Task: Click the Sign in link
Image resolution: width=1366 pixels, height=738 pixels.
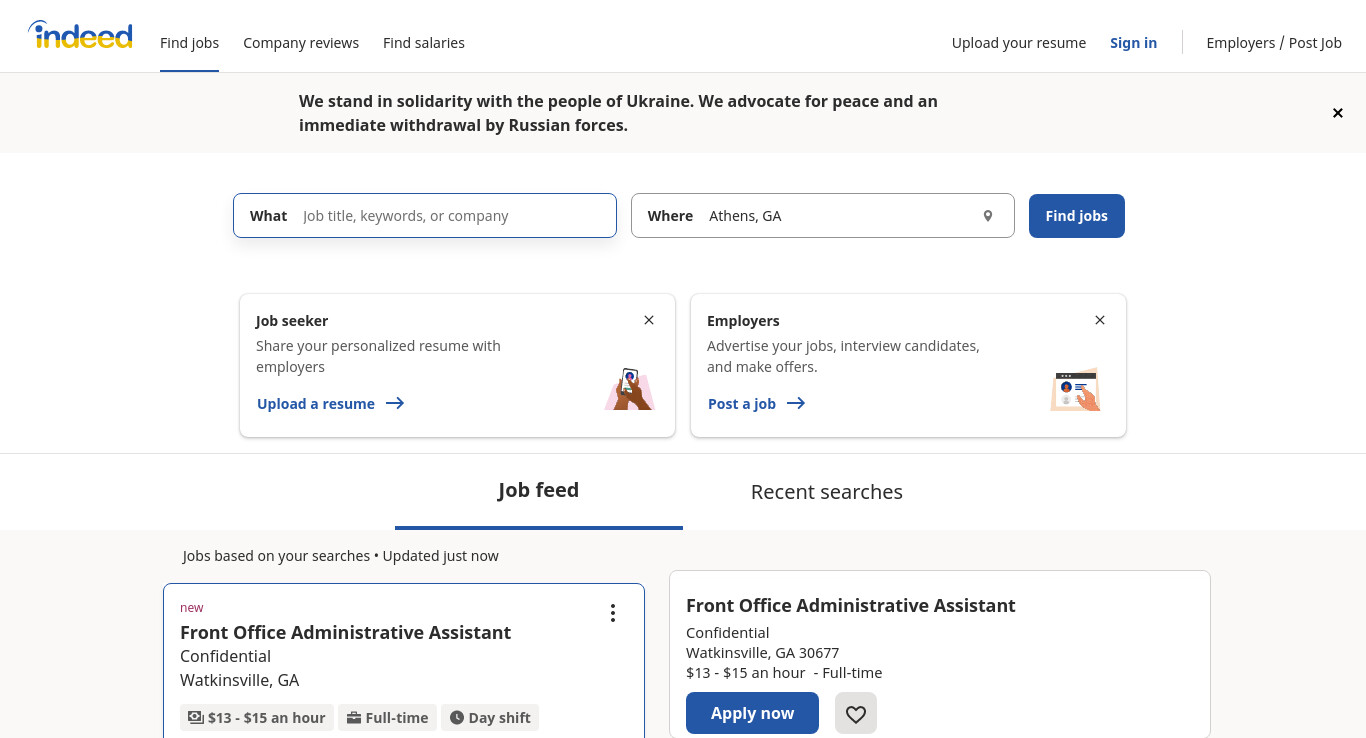Action: pos(1133,43)
